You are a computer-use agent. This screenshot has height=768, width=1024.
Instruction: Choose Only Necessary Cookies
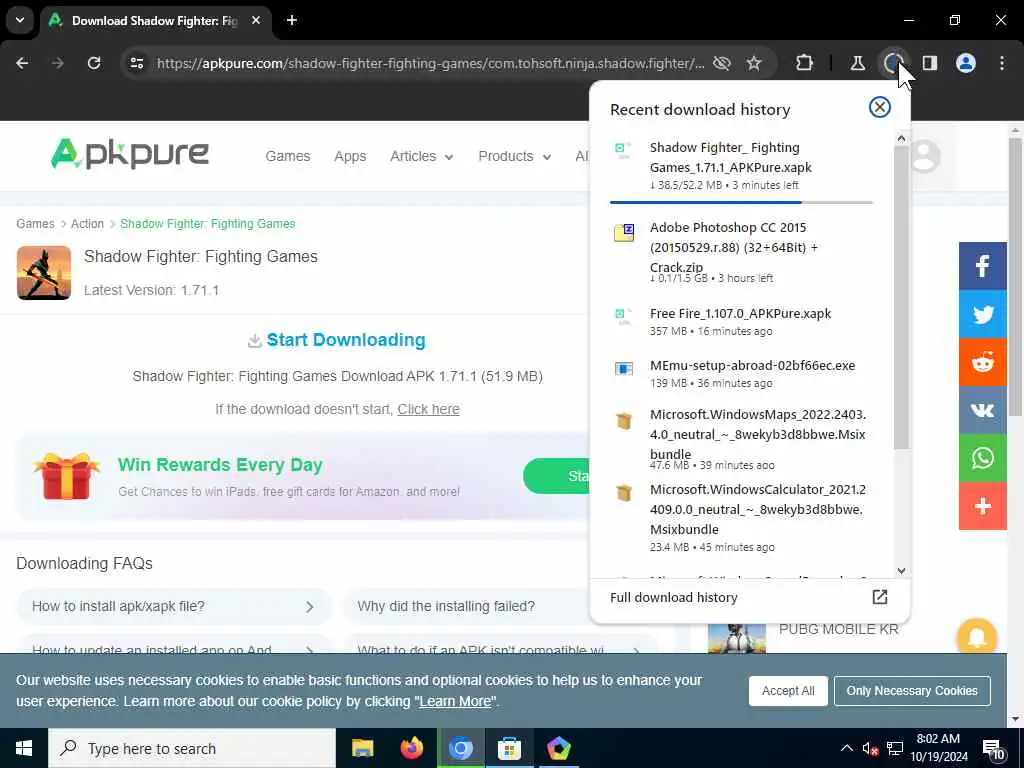[x=912, y=690]
